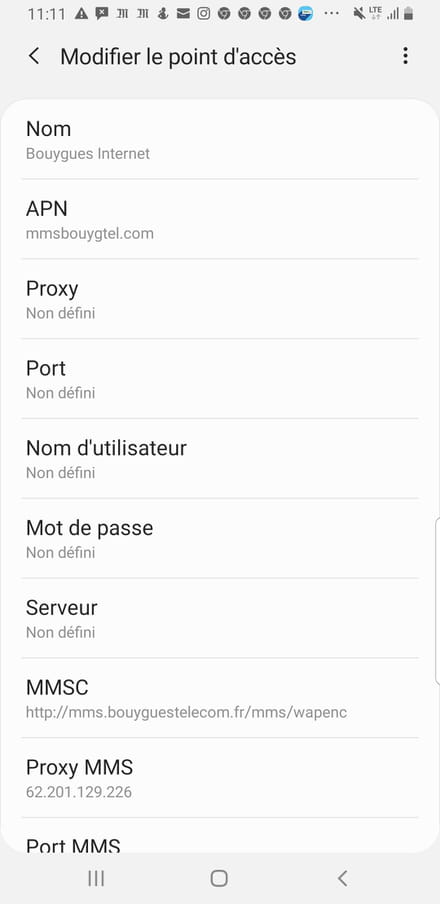Edit the Nom field Bouygues Internet
This screenshot has height=904, width=440.
tap(220, 140)
